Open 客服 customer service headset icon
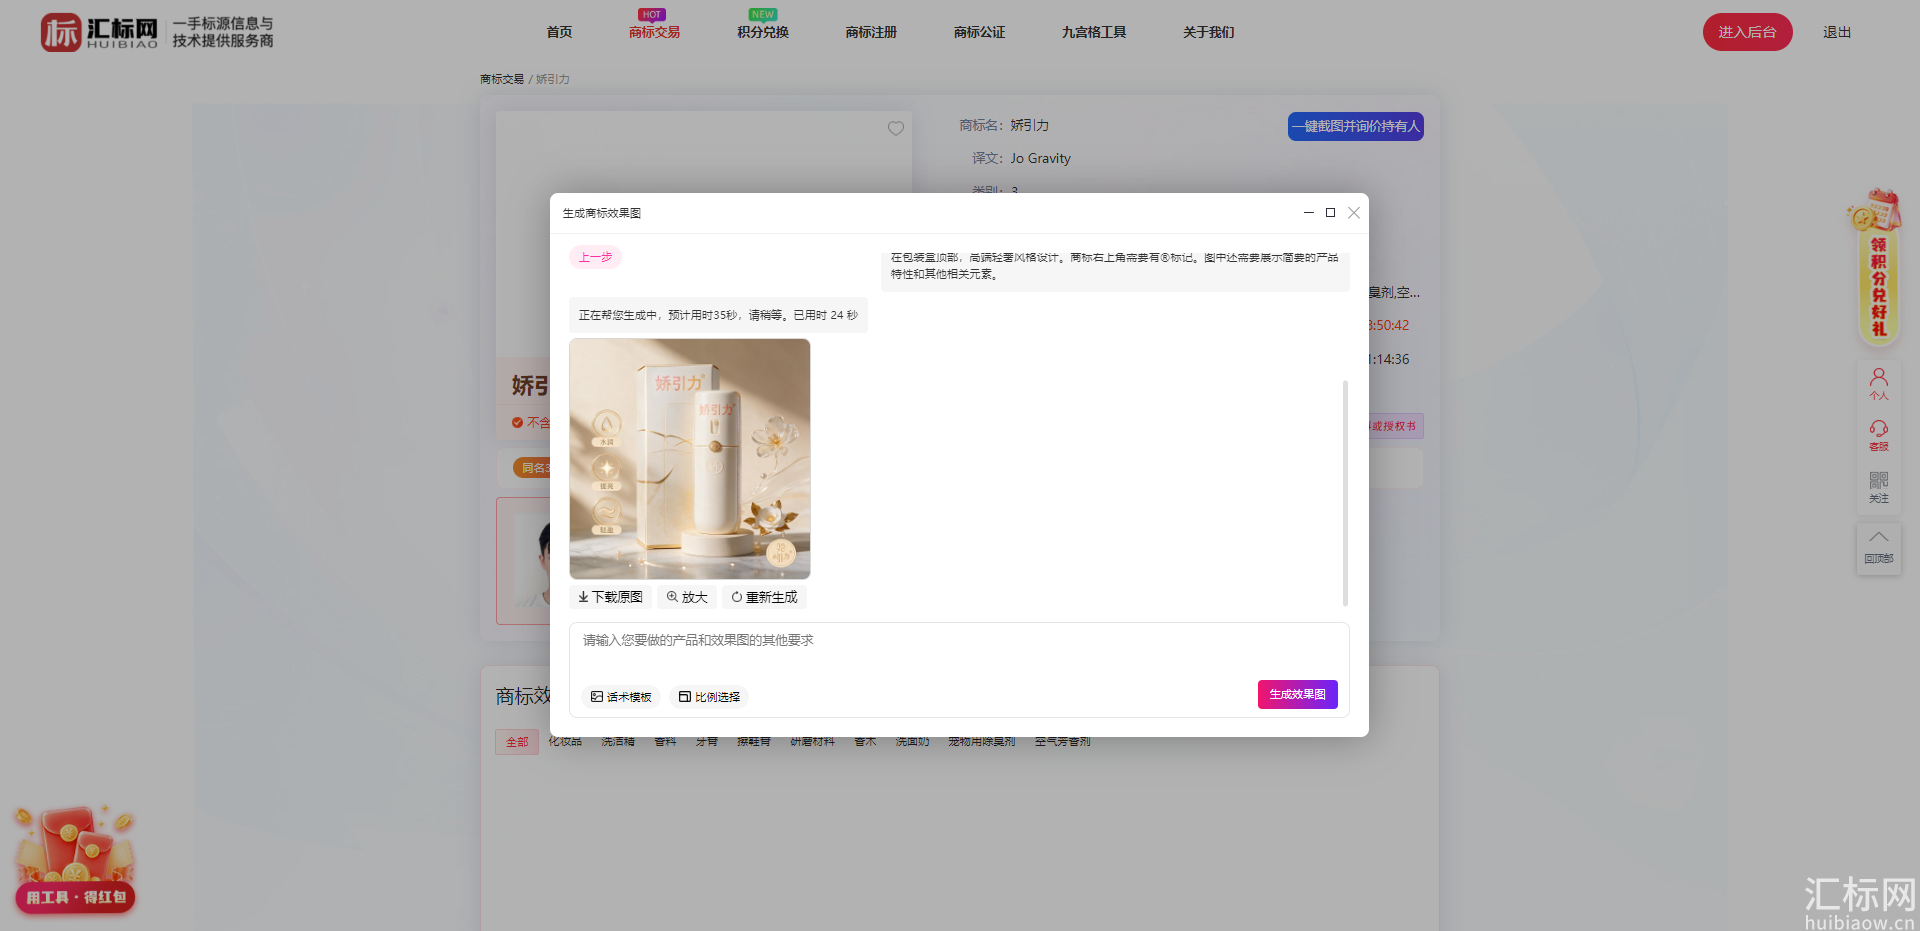This screenshot has height=931, width=1920. 1879,435
